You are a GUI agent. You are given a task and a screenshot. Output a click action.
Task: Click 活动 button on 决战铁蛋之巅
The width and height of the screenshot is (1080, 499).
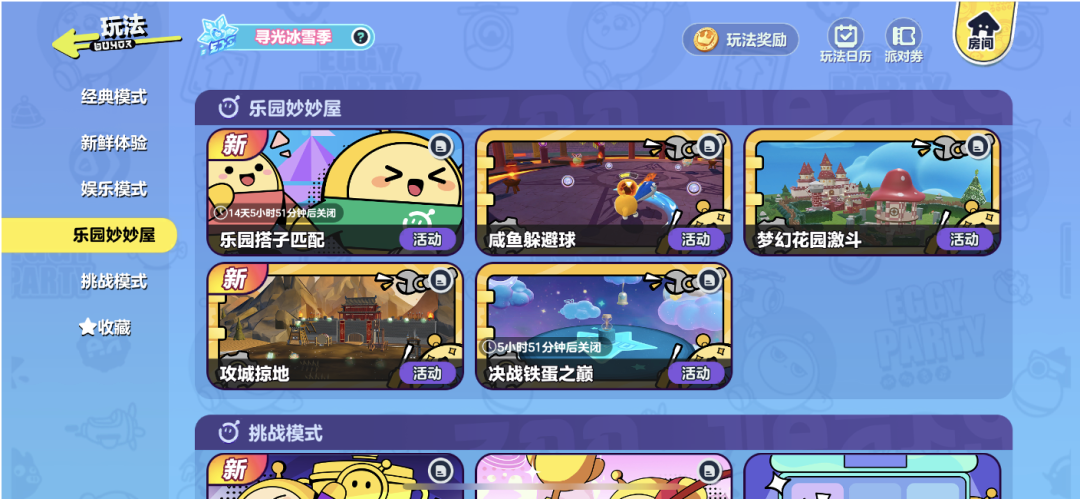[x=696, y=373]
